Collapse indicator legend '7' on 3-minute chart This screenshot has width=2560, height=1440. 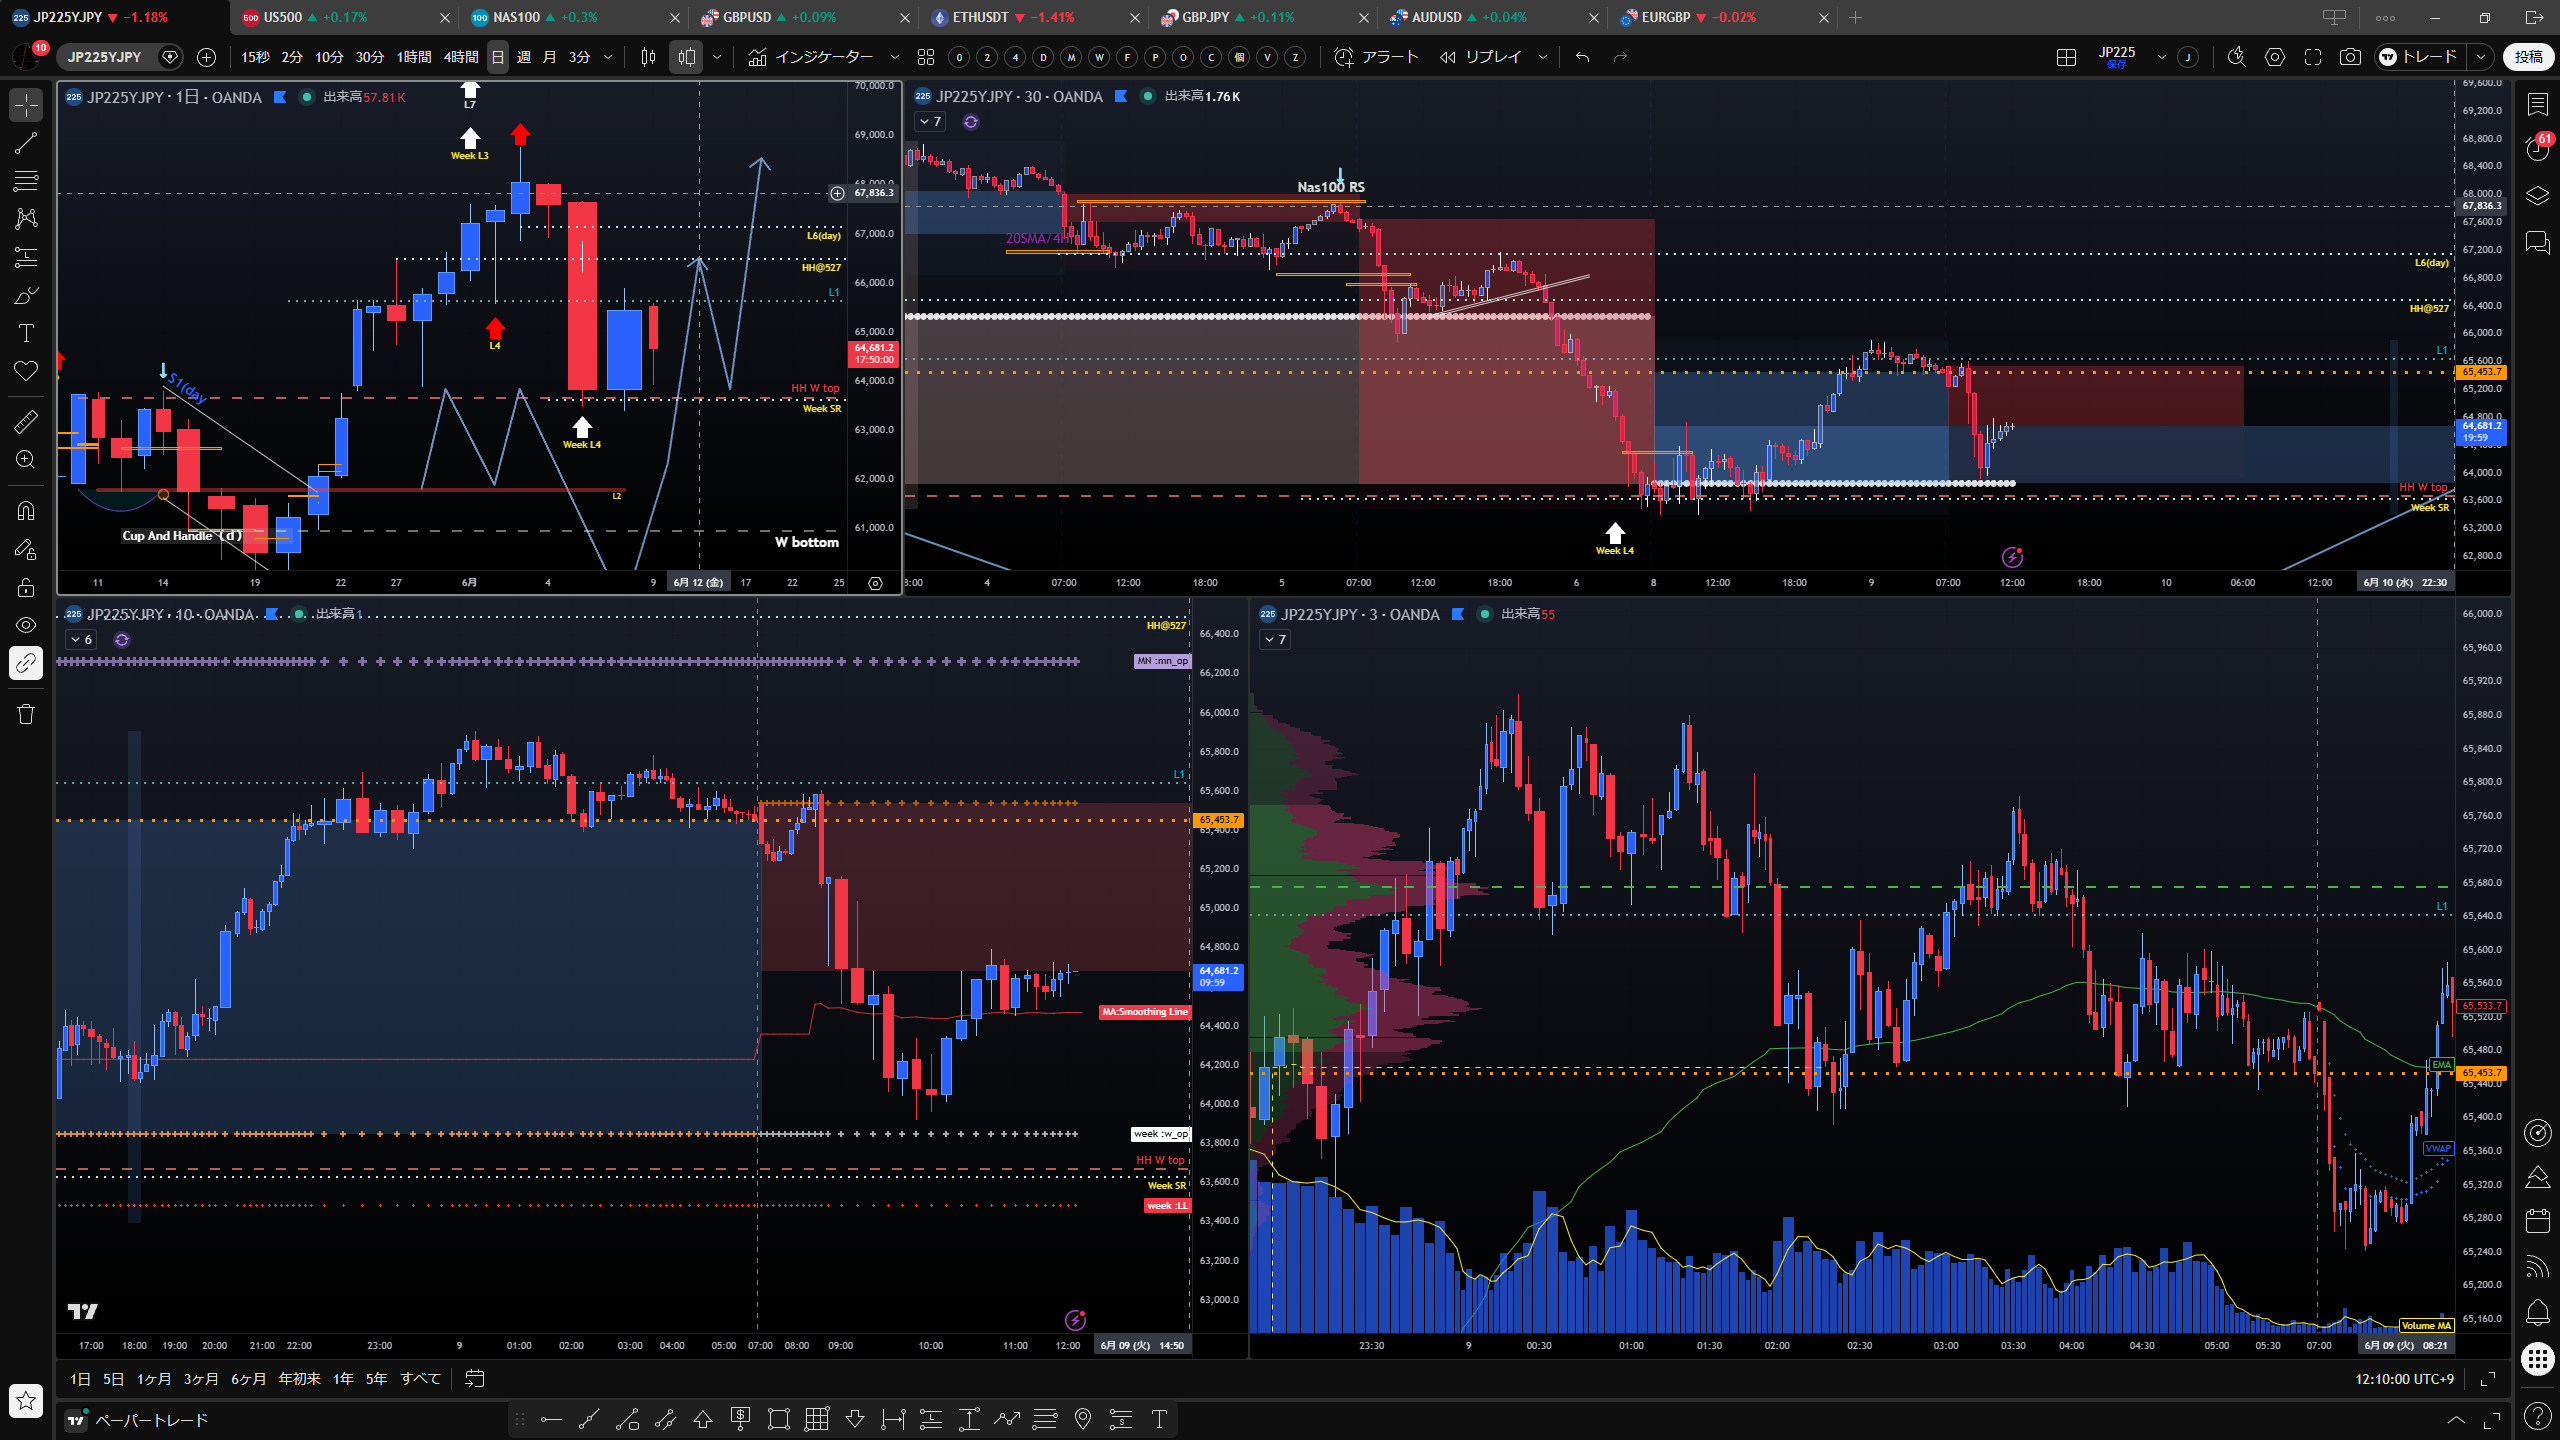point(1275,640)
